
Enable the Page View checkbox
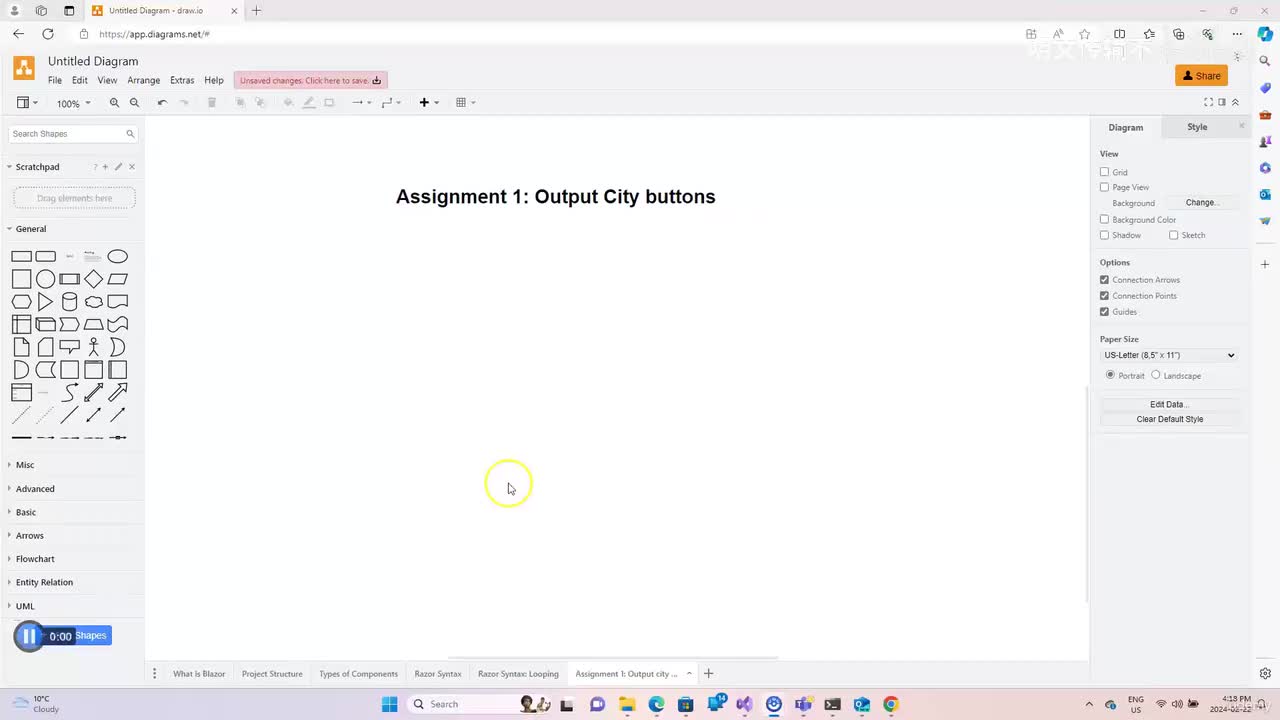(1104, 187)
